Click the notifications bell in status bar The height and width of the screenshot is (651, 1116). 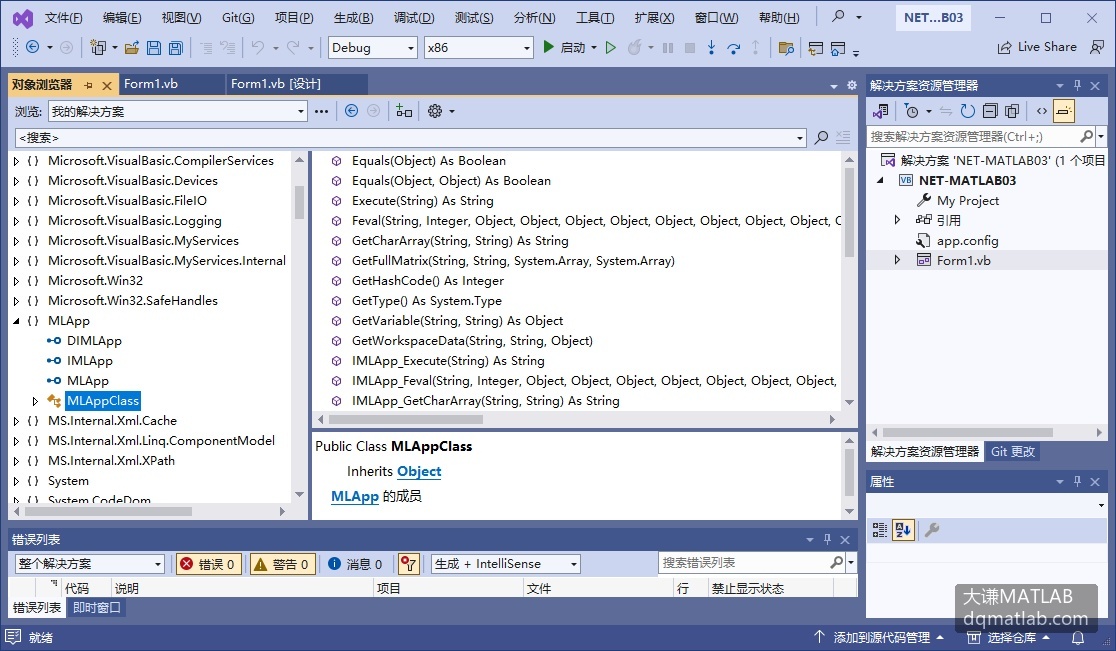tap(1078, 637)
